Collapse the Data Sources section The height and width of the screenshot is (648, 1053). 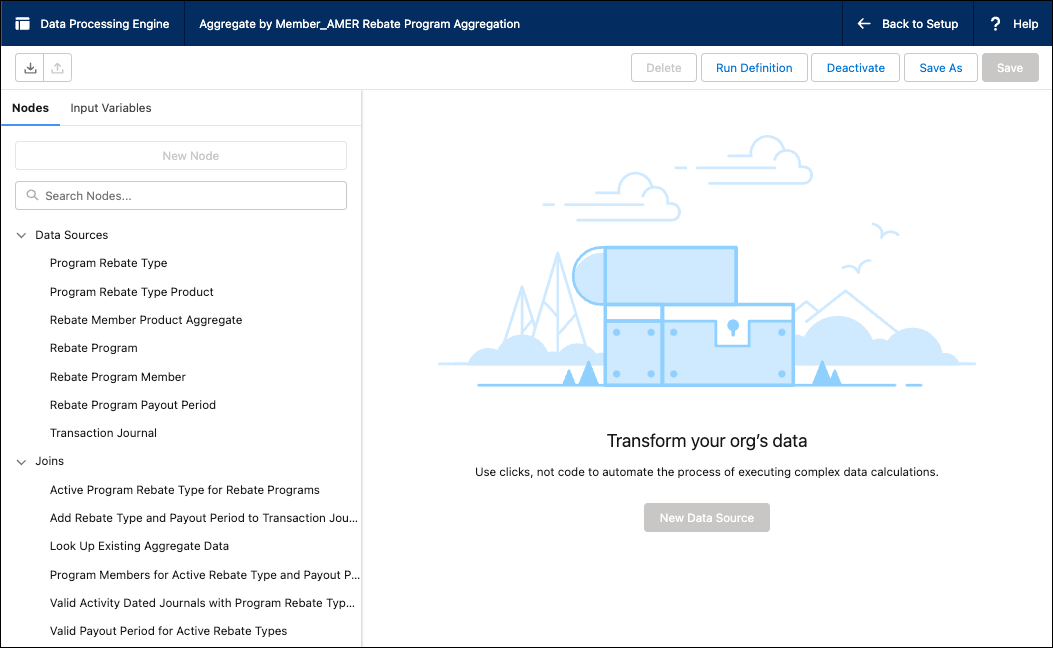click(x=21, y=234)
